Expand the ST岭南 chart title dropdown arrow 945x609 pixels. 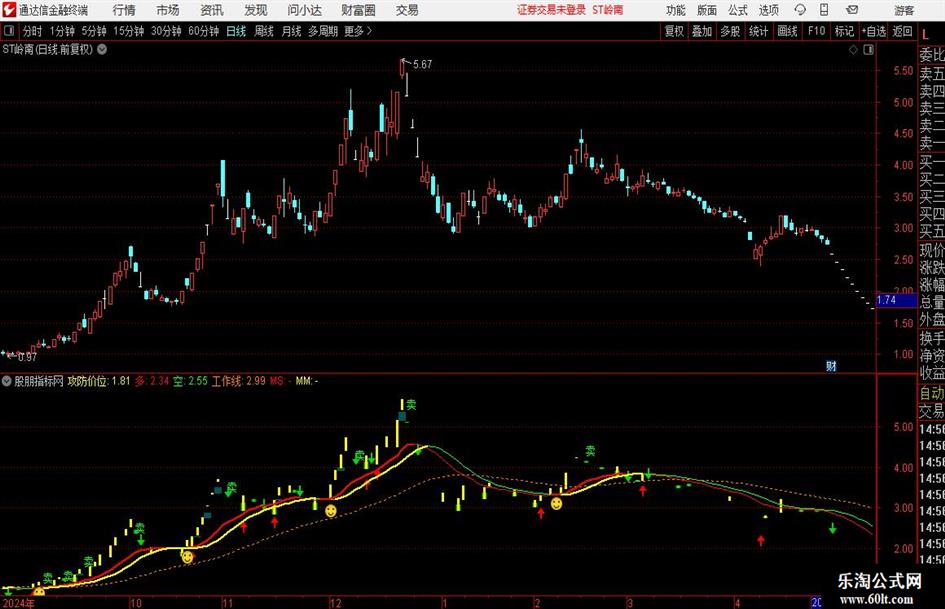102,49
